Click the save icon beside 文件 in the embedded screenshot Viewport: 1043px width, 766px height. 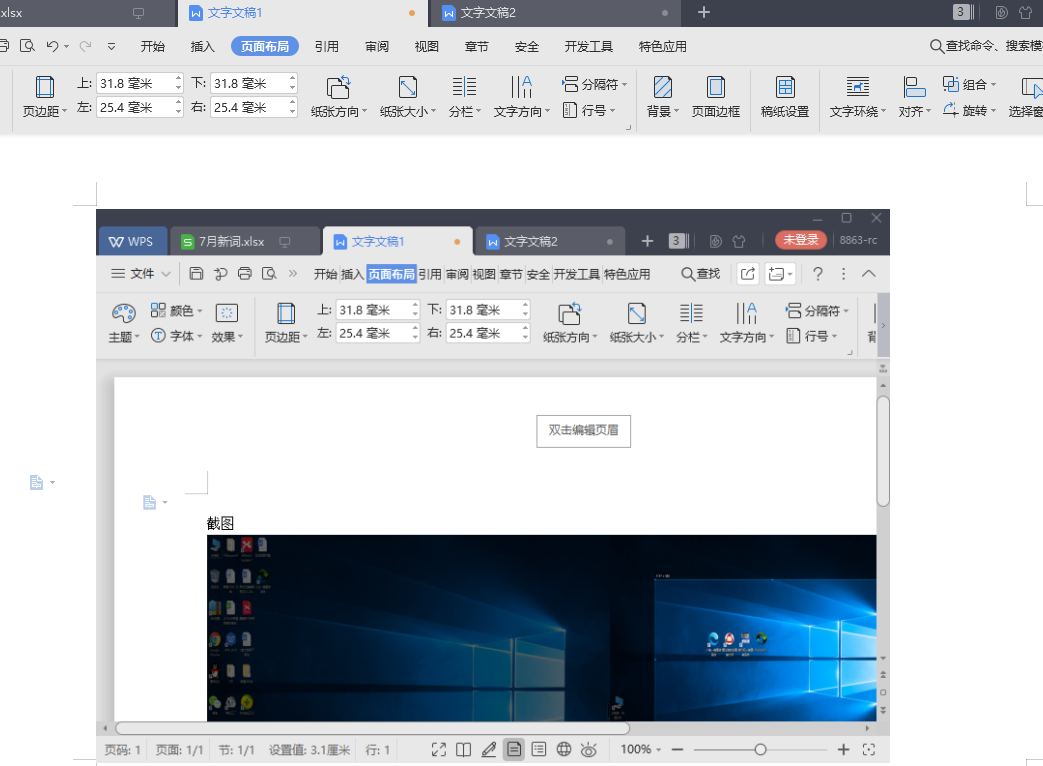(196, 273)
